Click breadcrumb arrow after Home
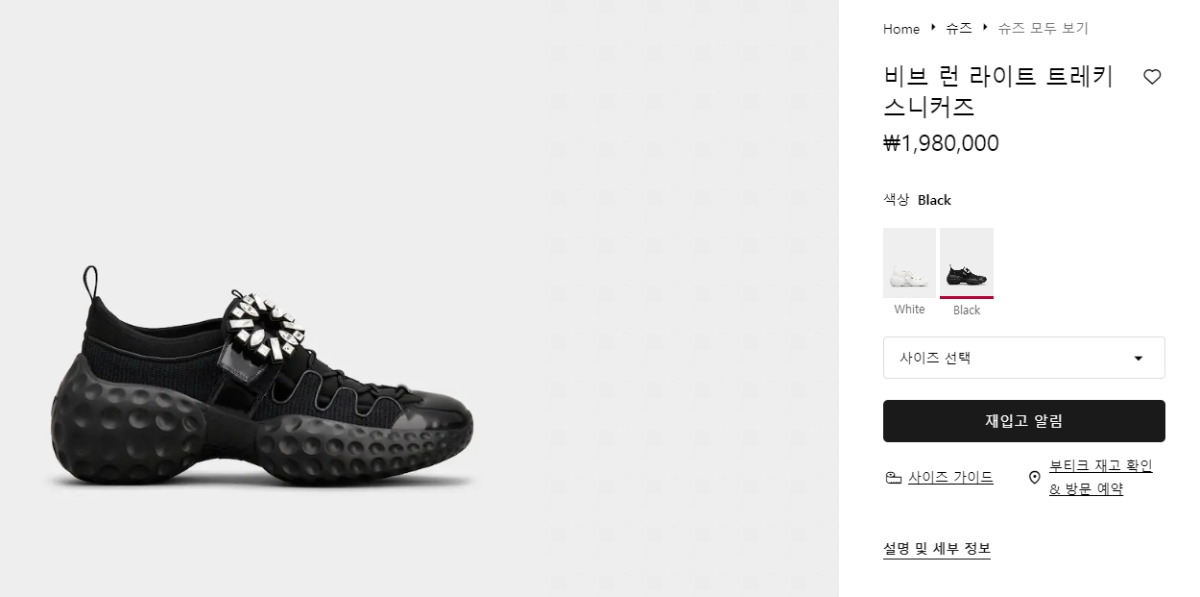 tap(933, 28)
